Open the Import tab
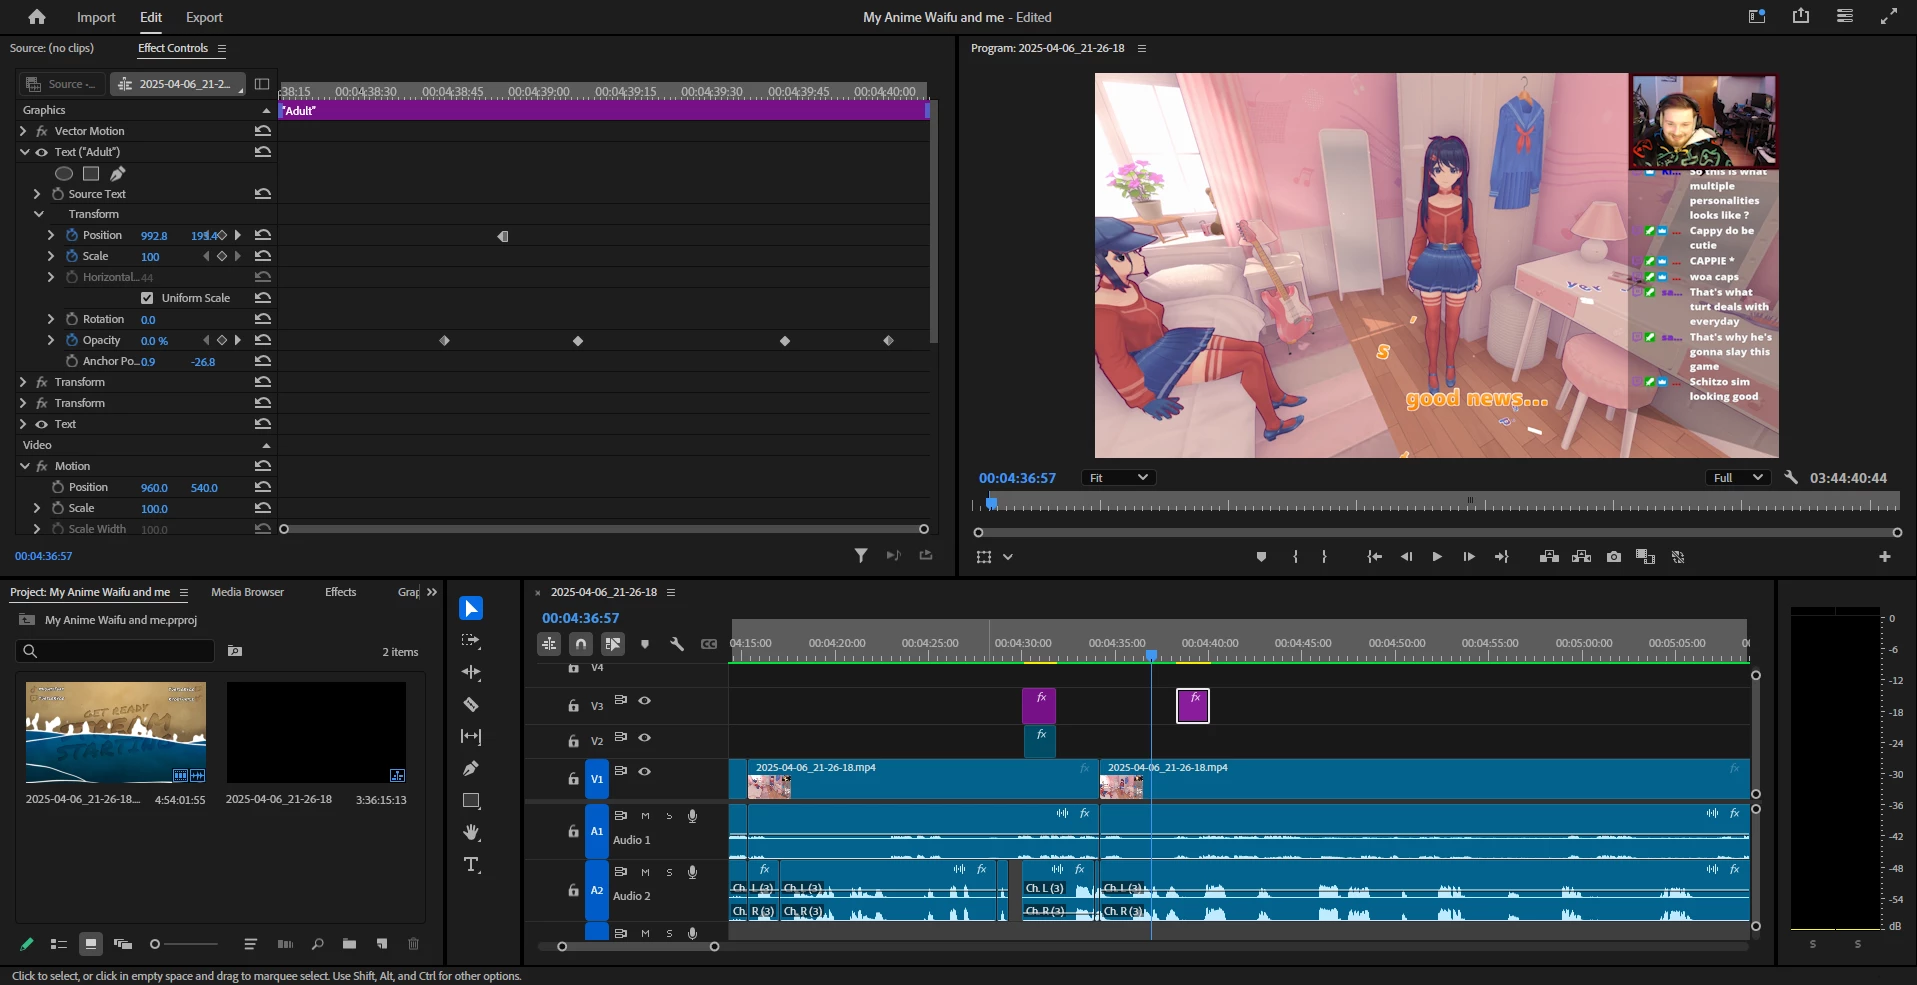This screenshot has width=1917, height=985. click(96, 17)
